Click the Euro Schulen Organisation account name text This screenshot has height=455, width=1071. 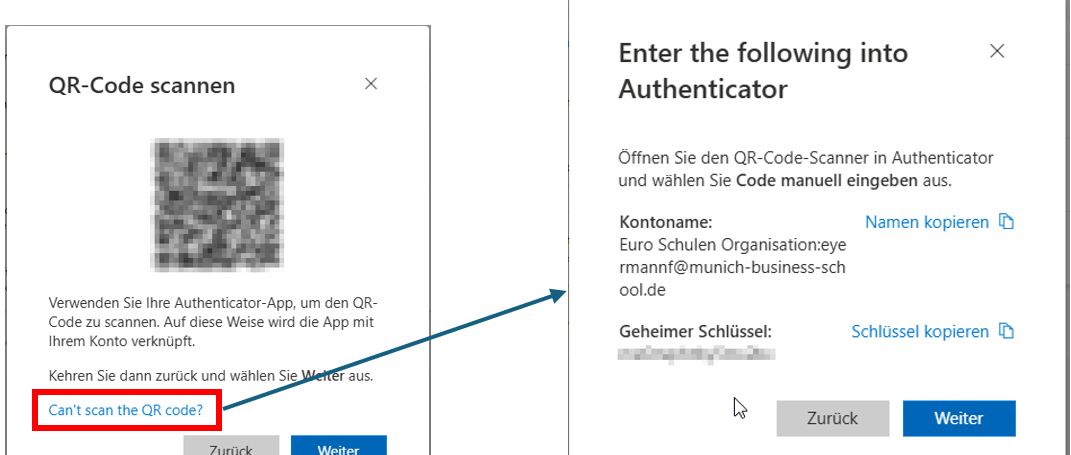click(734, 266)
